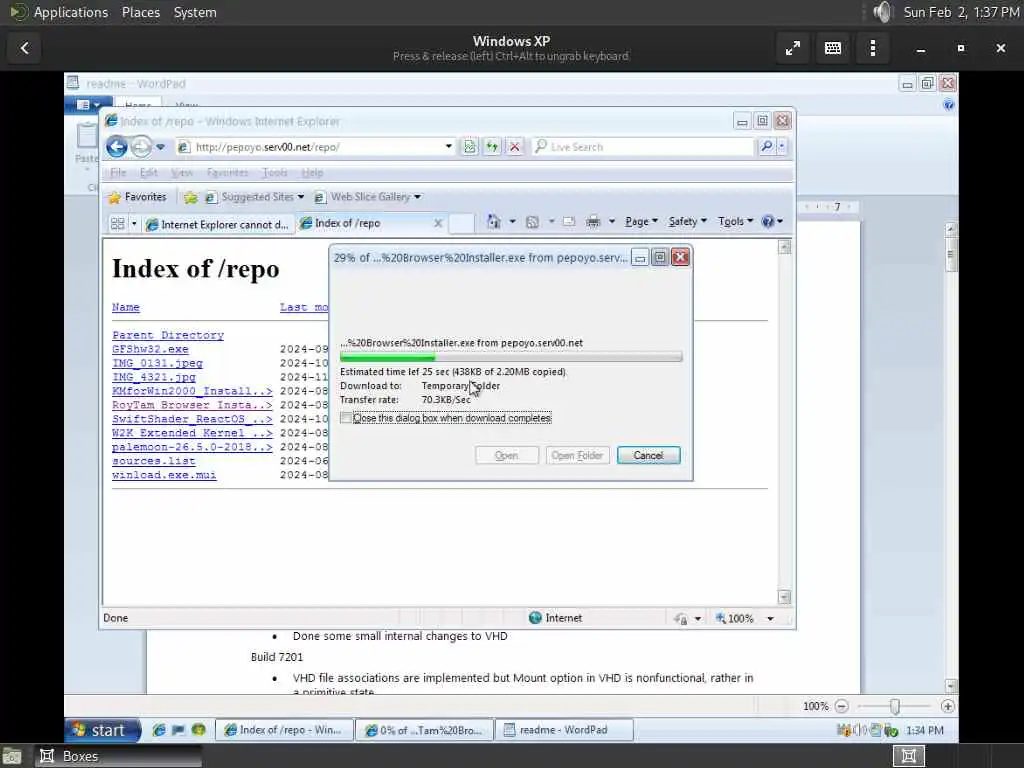Open the sources.list link
This screenshot has width=1024, height=768.
coord(153,461)
